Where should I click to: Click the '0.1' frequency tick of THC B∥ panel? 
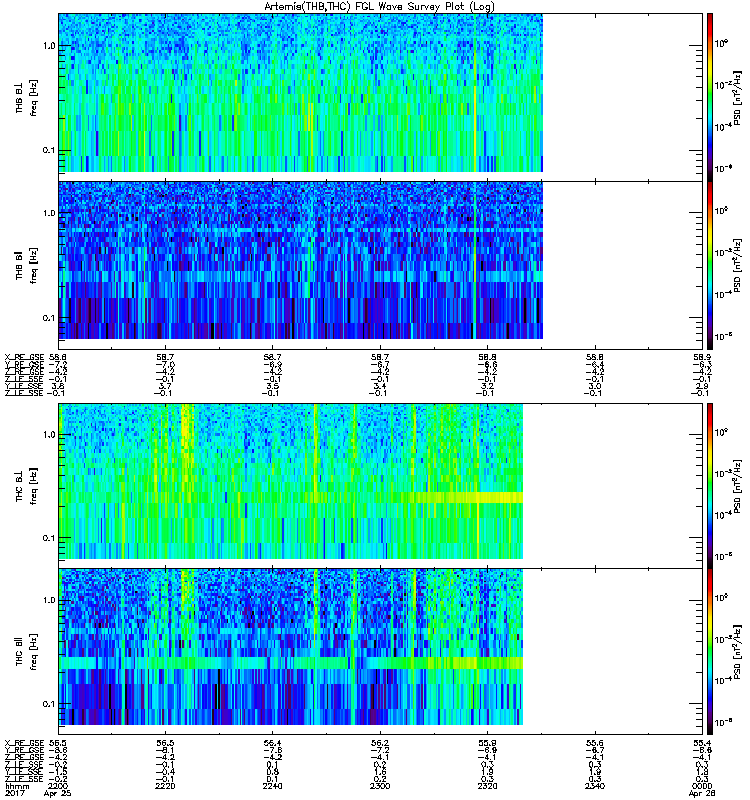[x=49, y=704]
